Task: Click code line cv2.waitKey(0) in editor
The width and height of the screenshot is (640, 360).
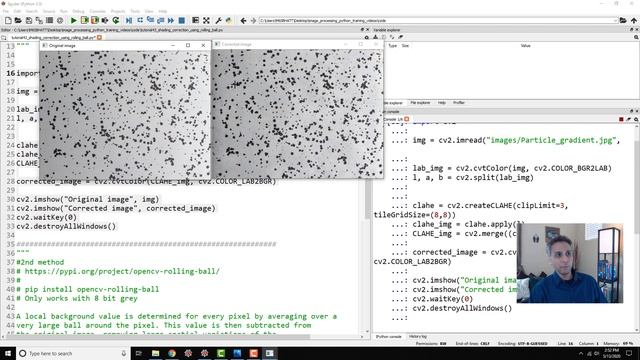Action: click(x=47, y=217)
